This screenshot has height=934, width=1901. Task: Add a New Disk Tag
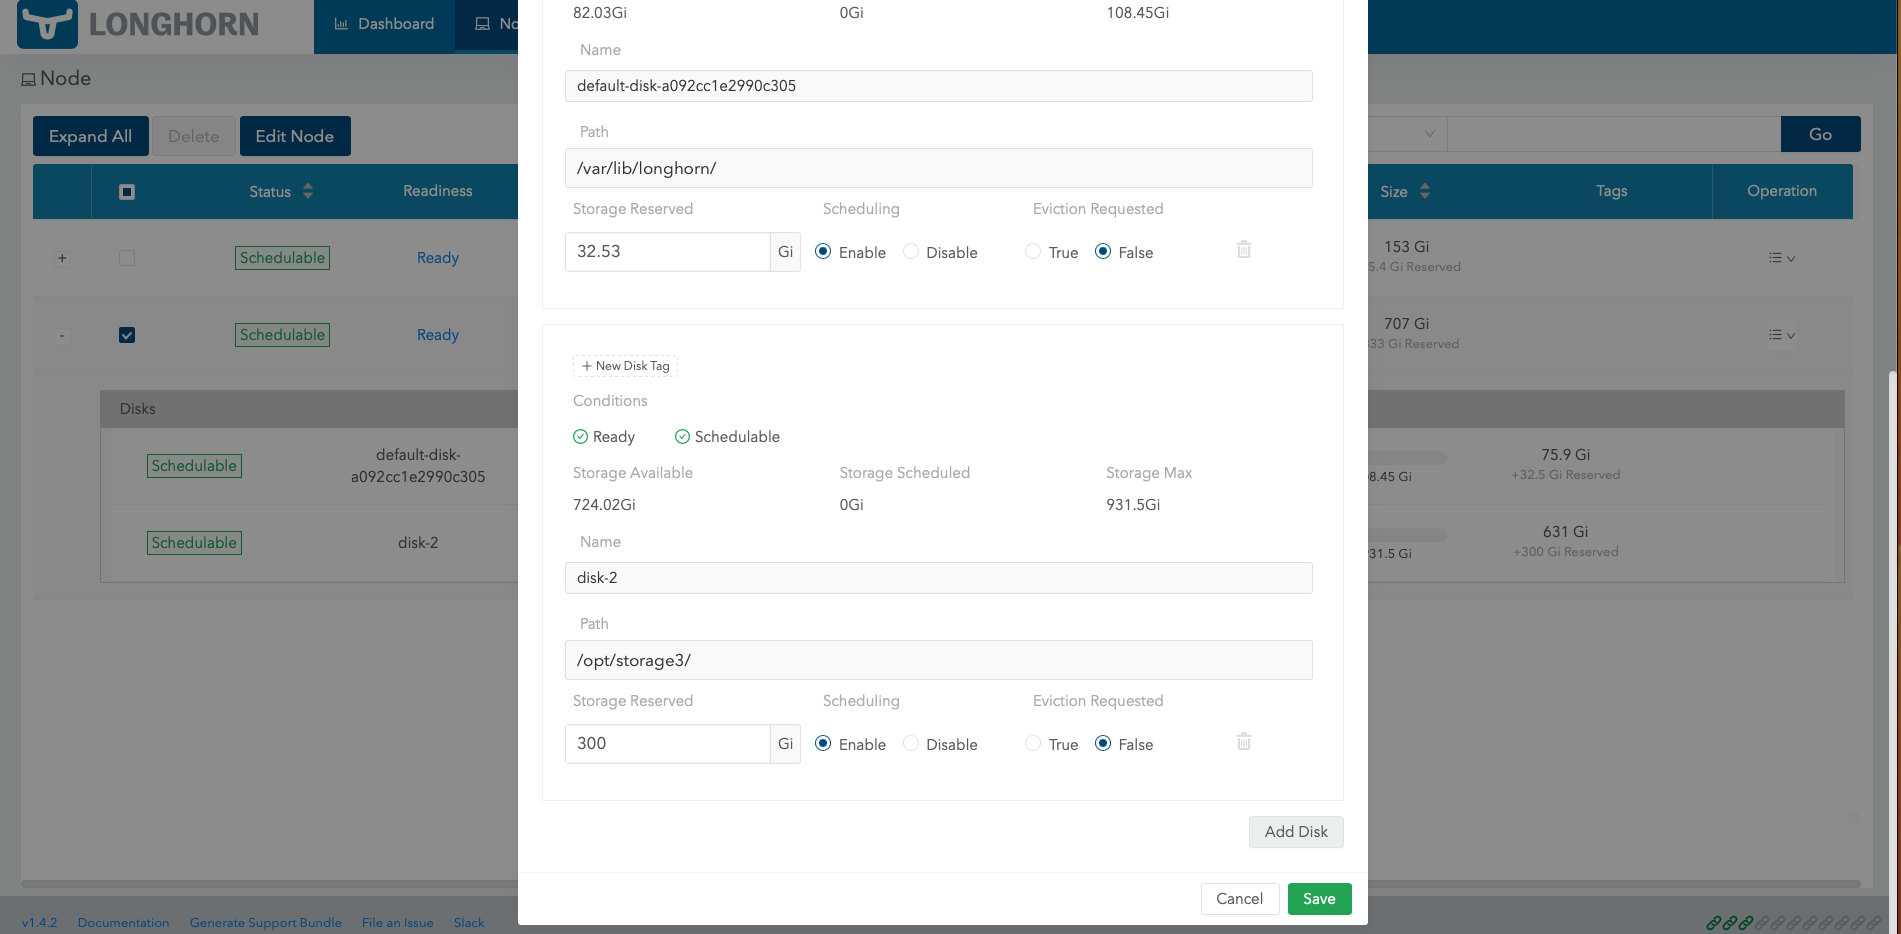[x=625, y=366]
